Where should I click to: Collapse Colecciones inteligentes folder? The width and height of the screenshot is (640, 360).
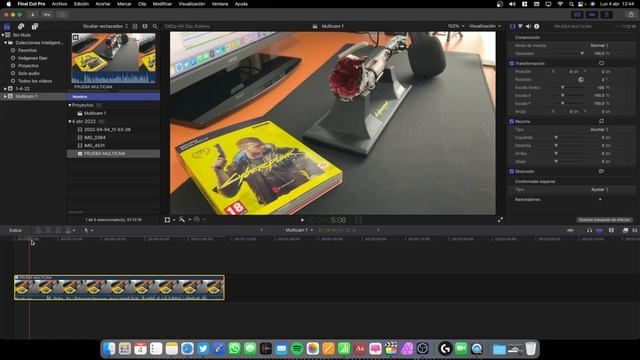point(6,42)
